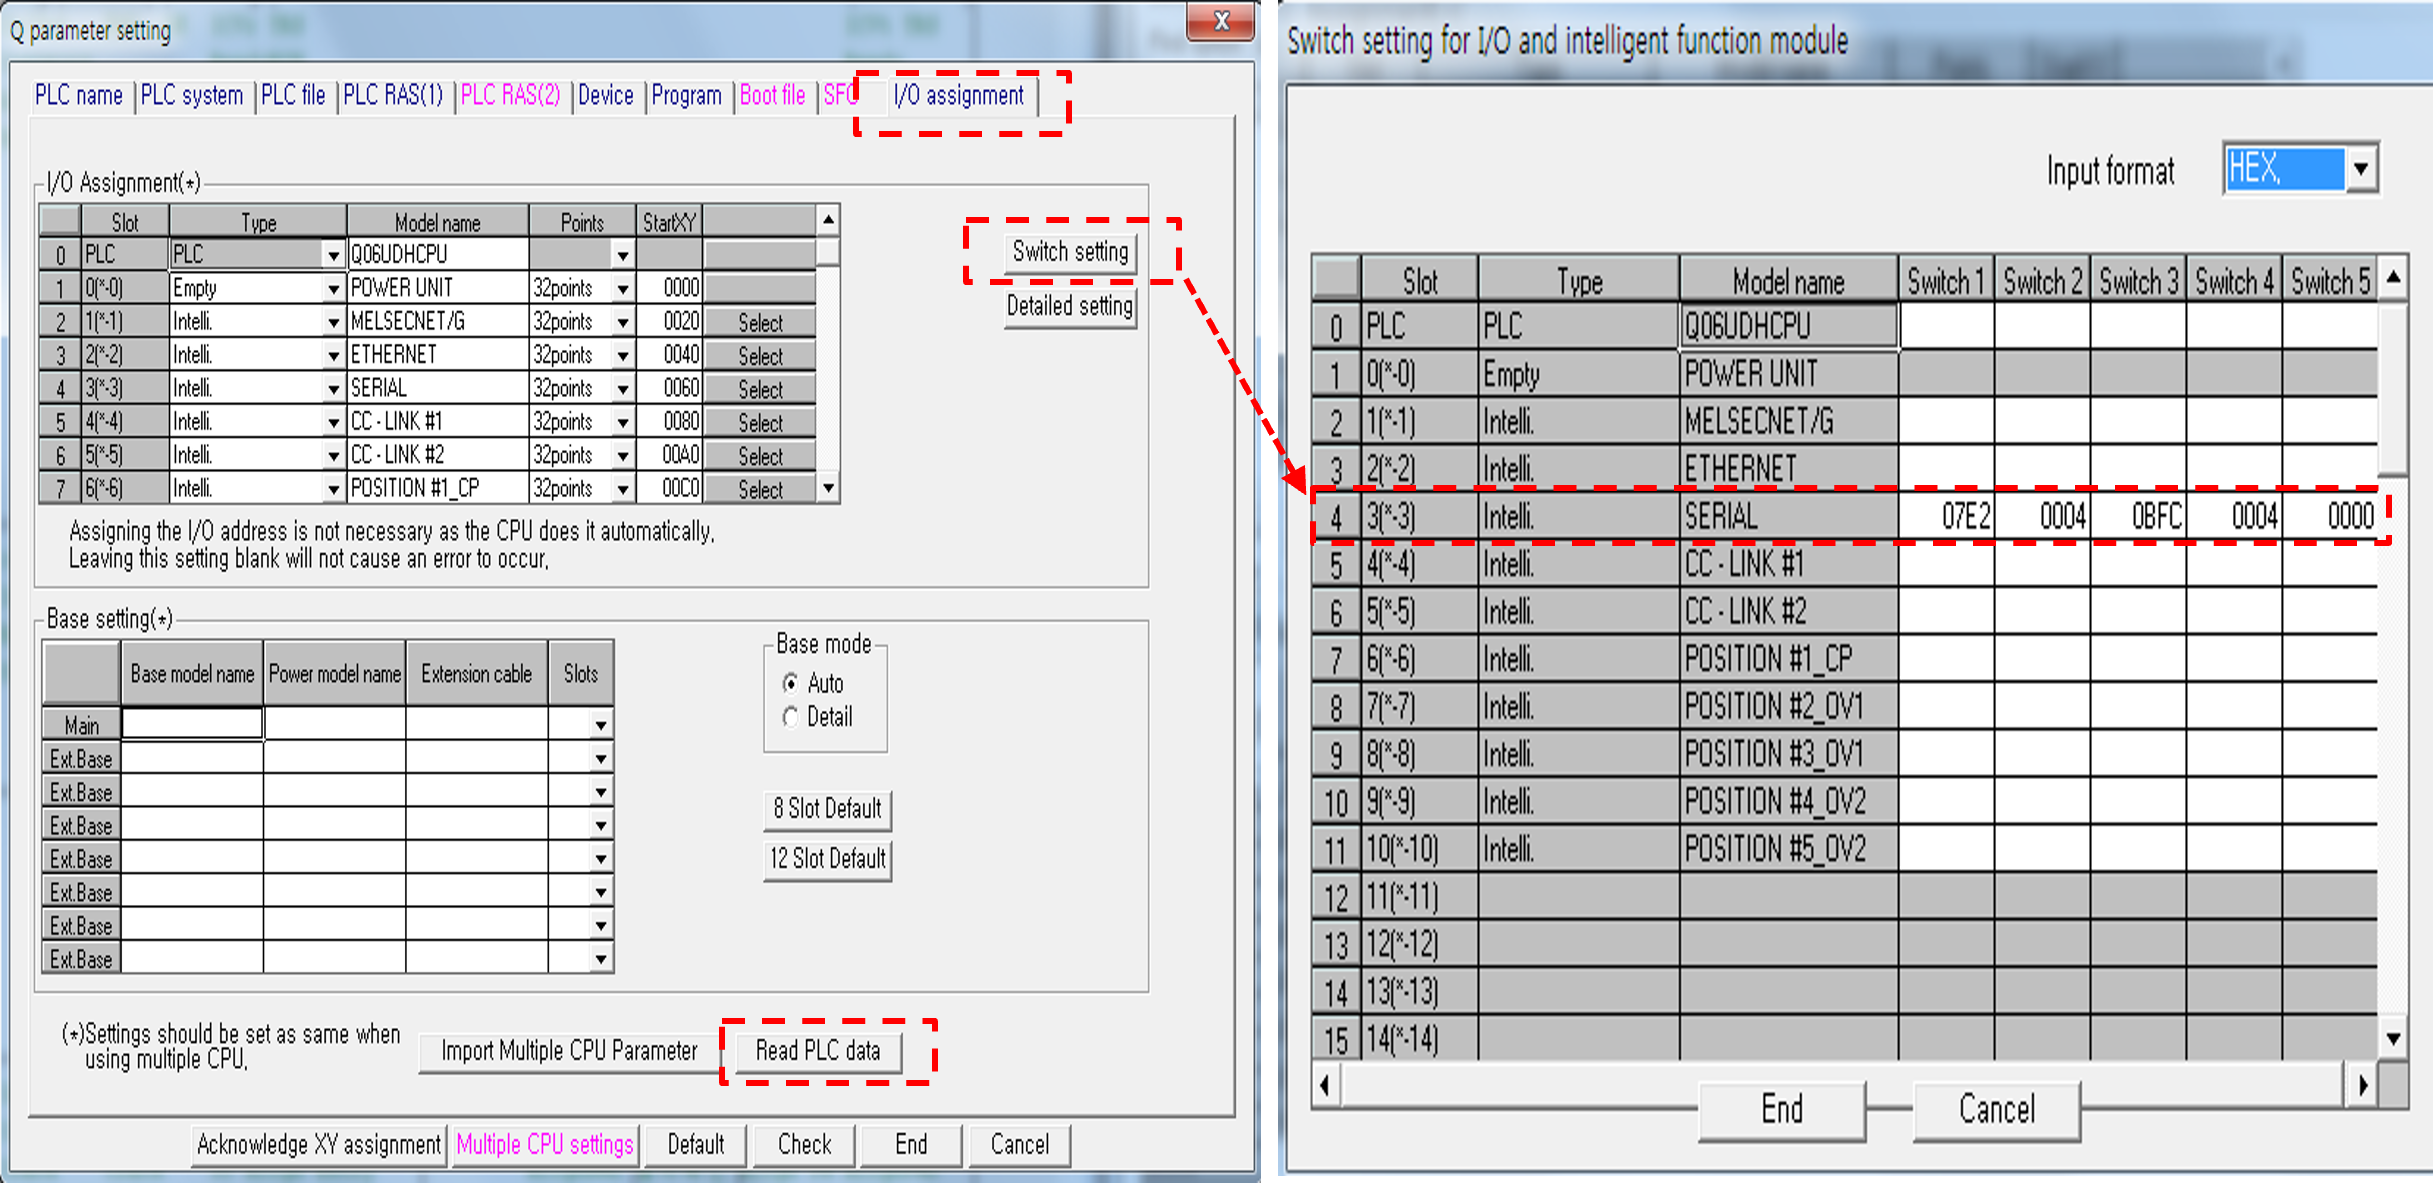Viewport: 2433px width, 1183px height.
Task: Open the PLC system tab
Action: click(x=192, y=95)
